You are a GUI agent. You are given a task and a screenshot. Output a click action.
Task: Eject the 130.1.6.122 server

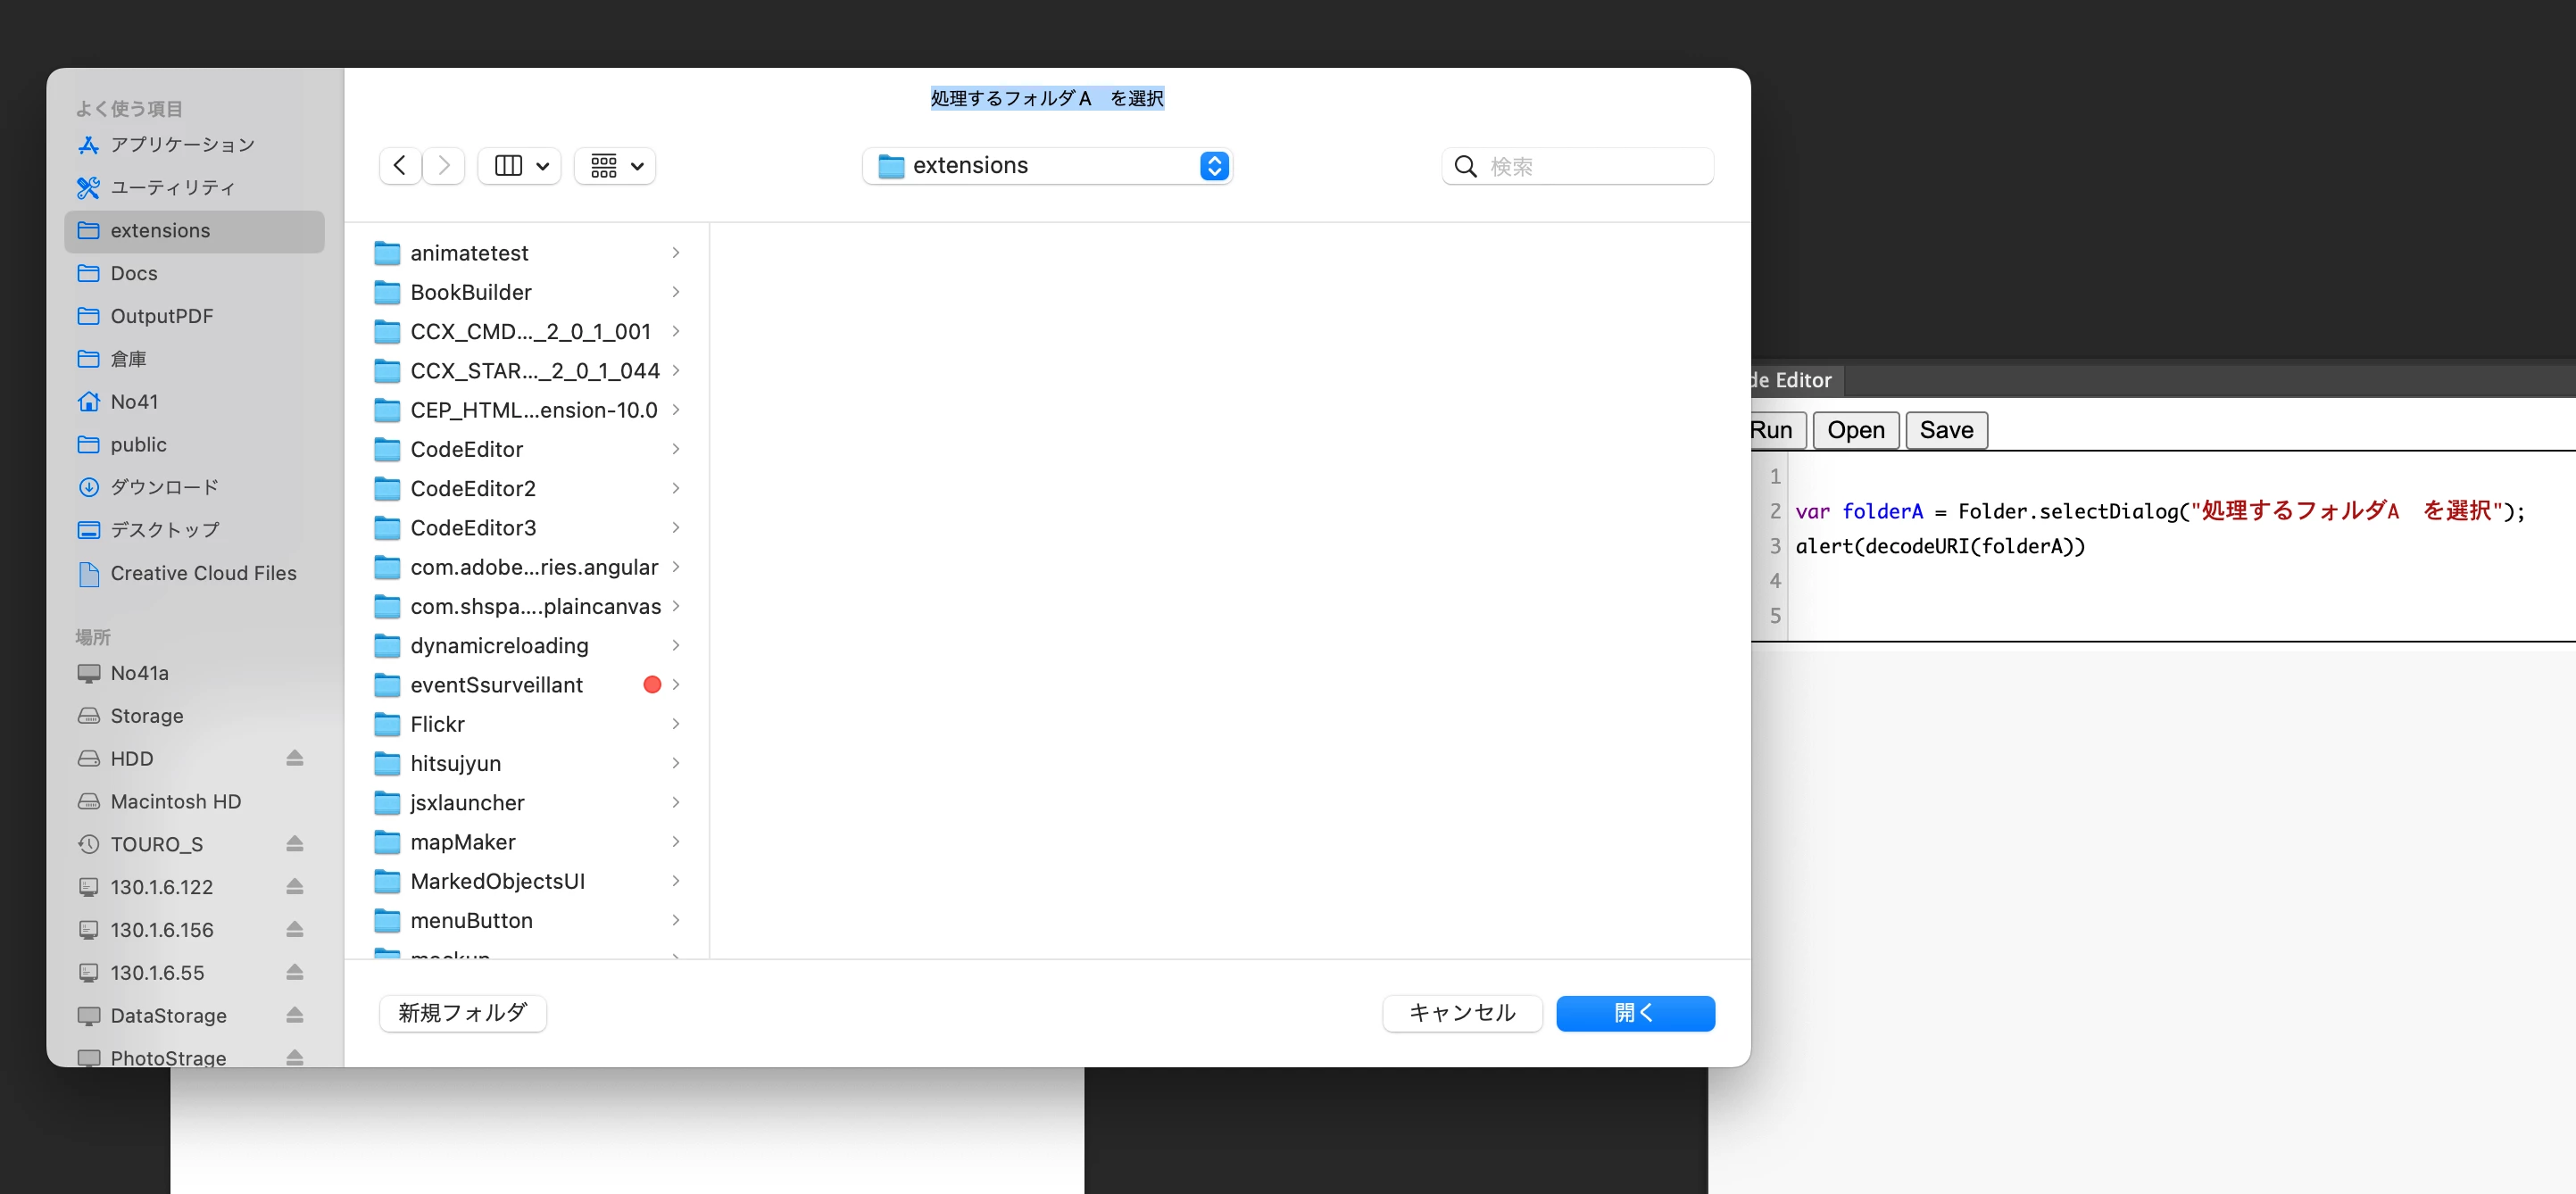coord(294,887)
